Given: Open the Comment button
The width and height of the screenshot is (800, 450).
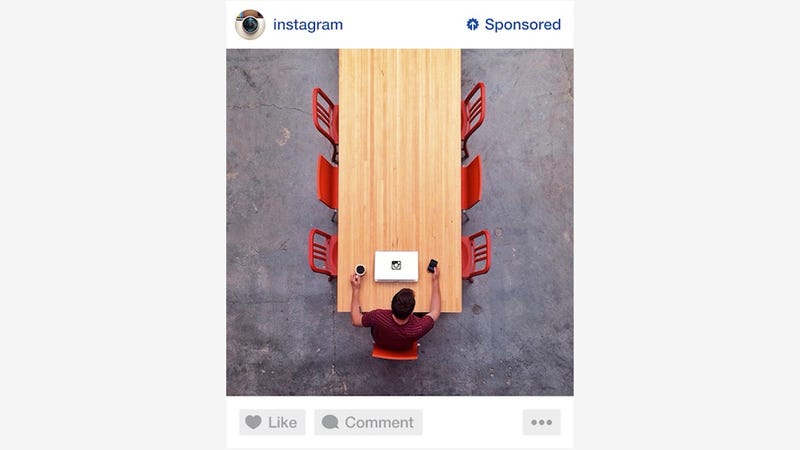Looking at the screenshot, I should [x=368, y=422].
